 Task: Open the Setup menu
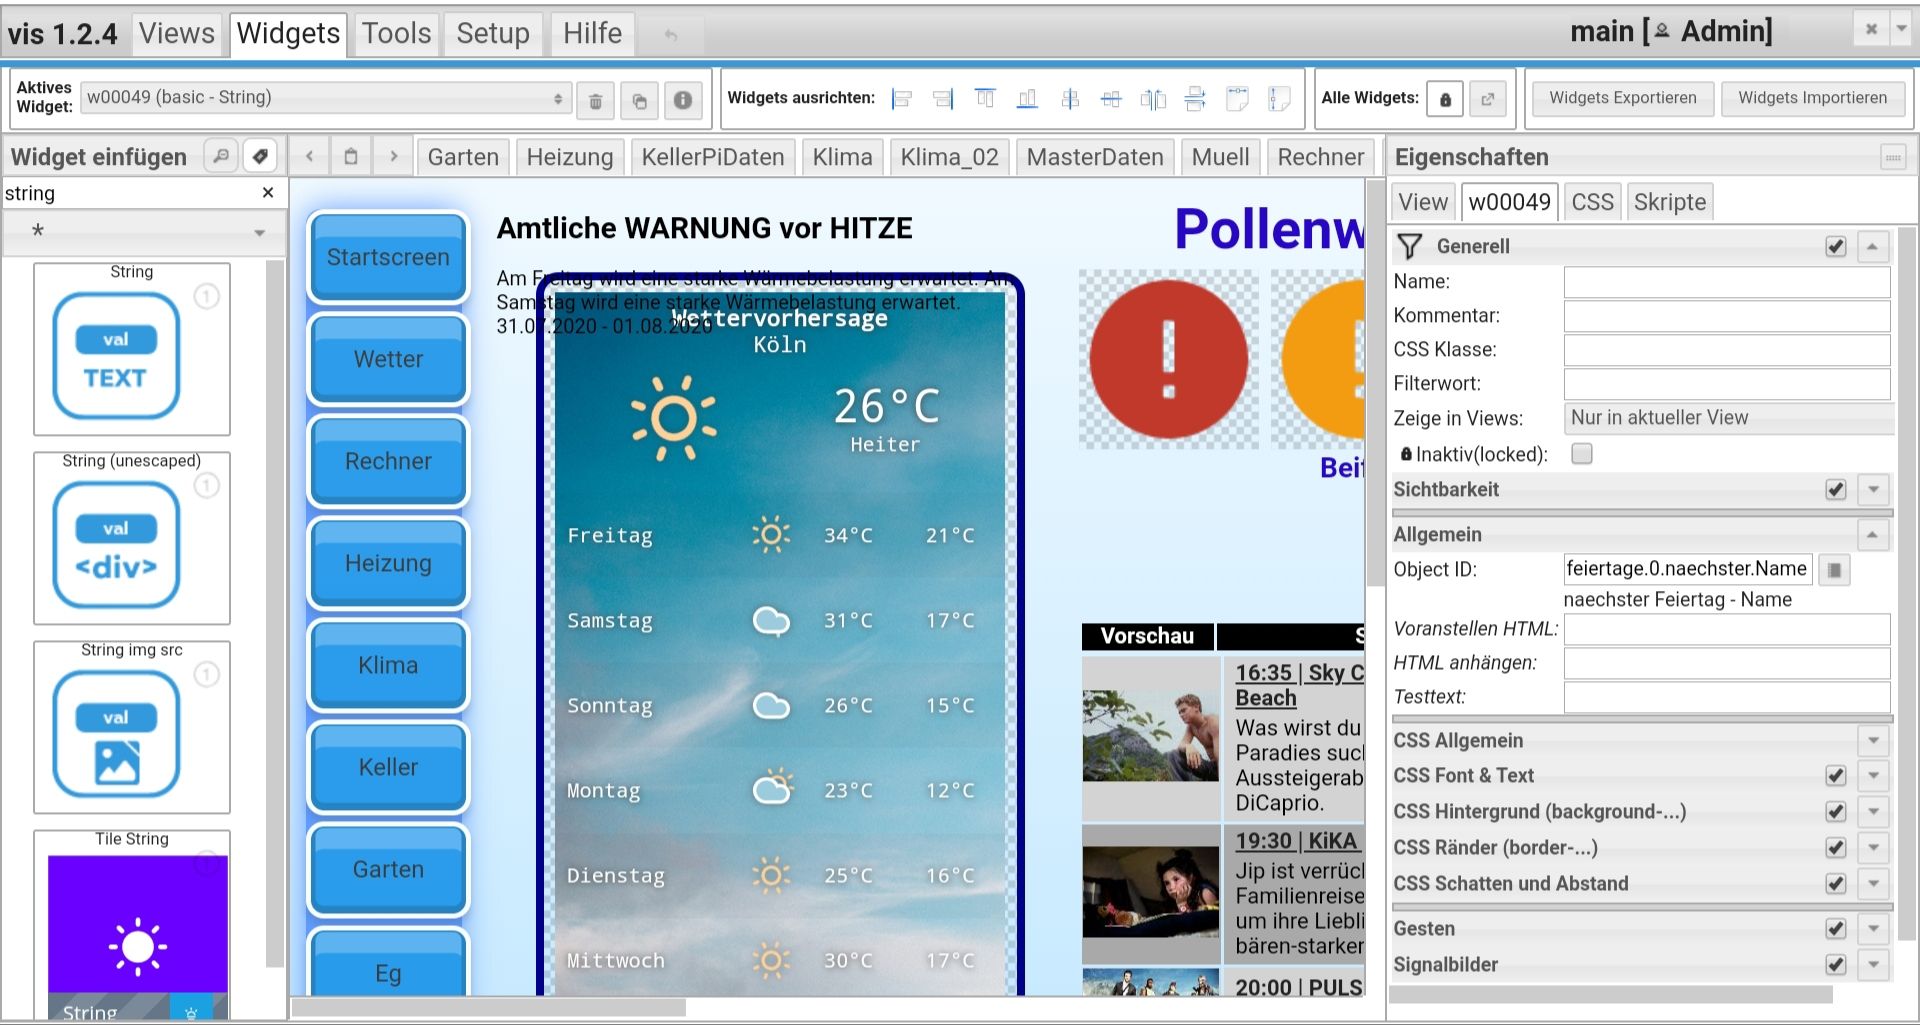tap(493, 34)
